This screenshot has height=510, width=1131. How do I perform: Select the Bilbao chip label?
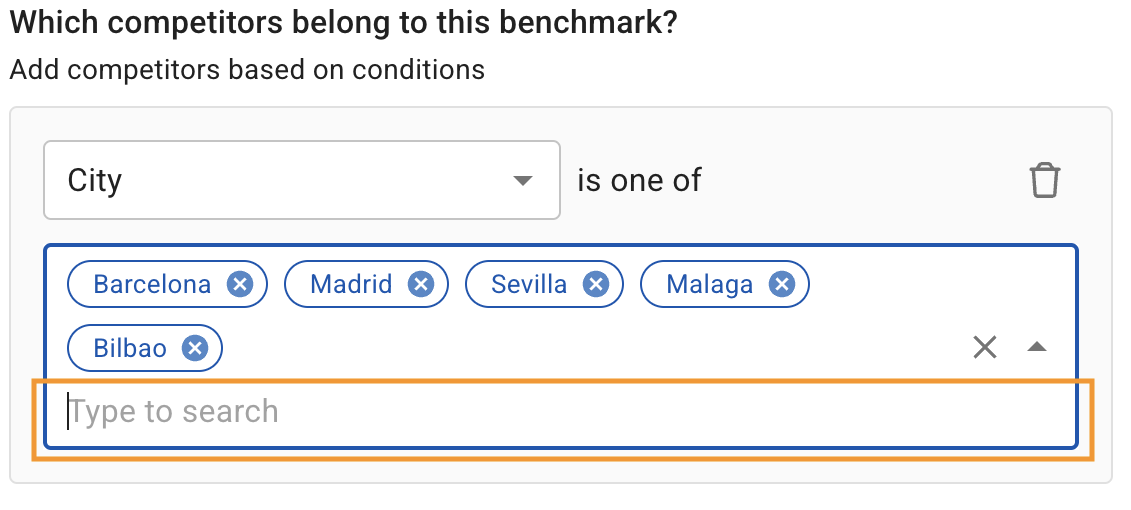(130, 348)
